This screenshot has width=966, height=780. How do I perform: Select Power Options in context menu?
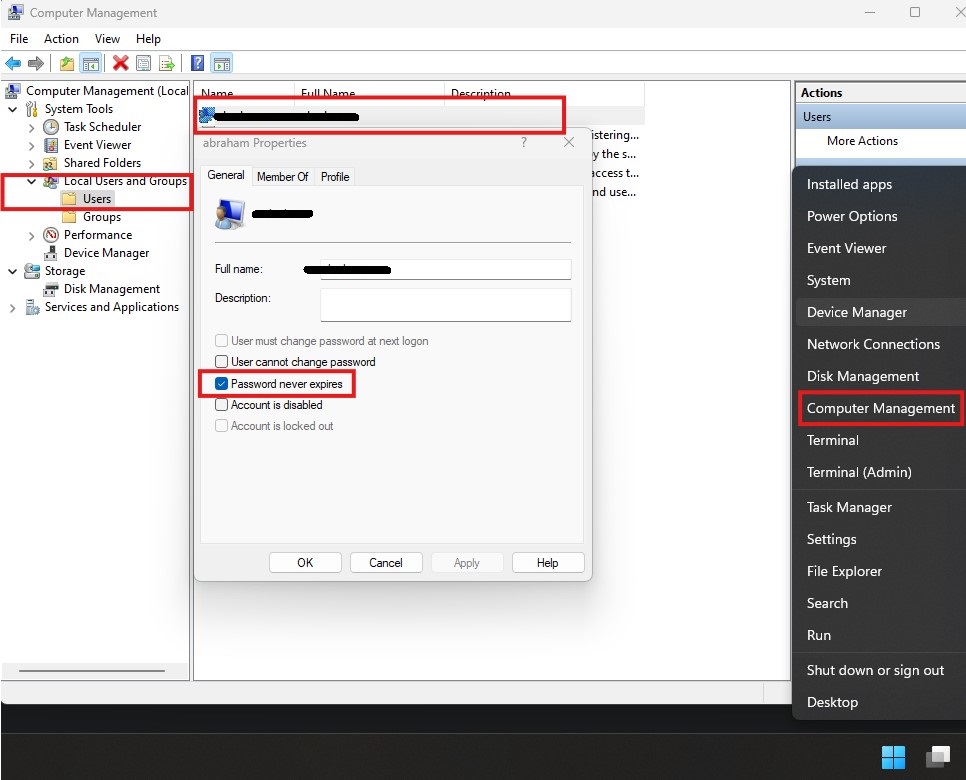851,216
